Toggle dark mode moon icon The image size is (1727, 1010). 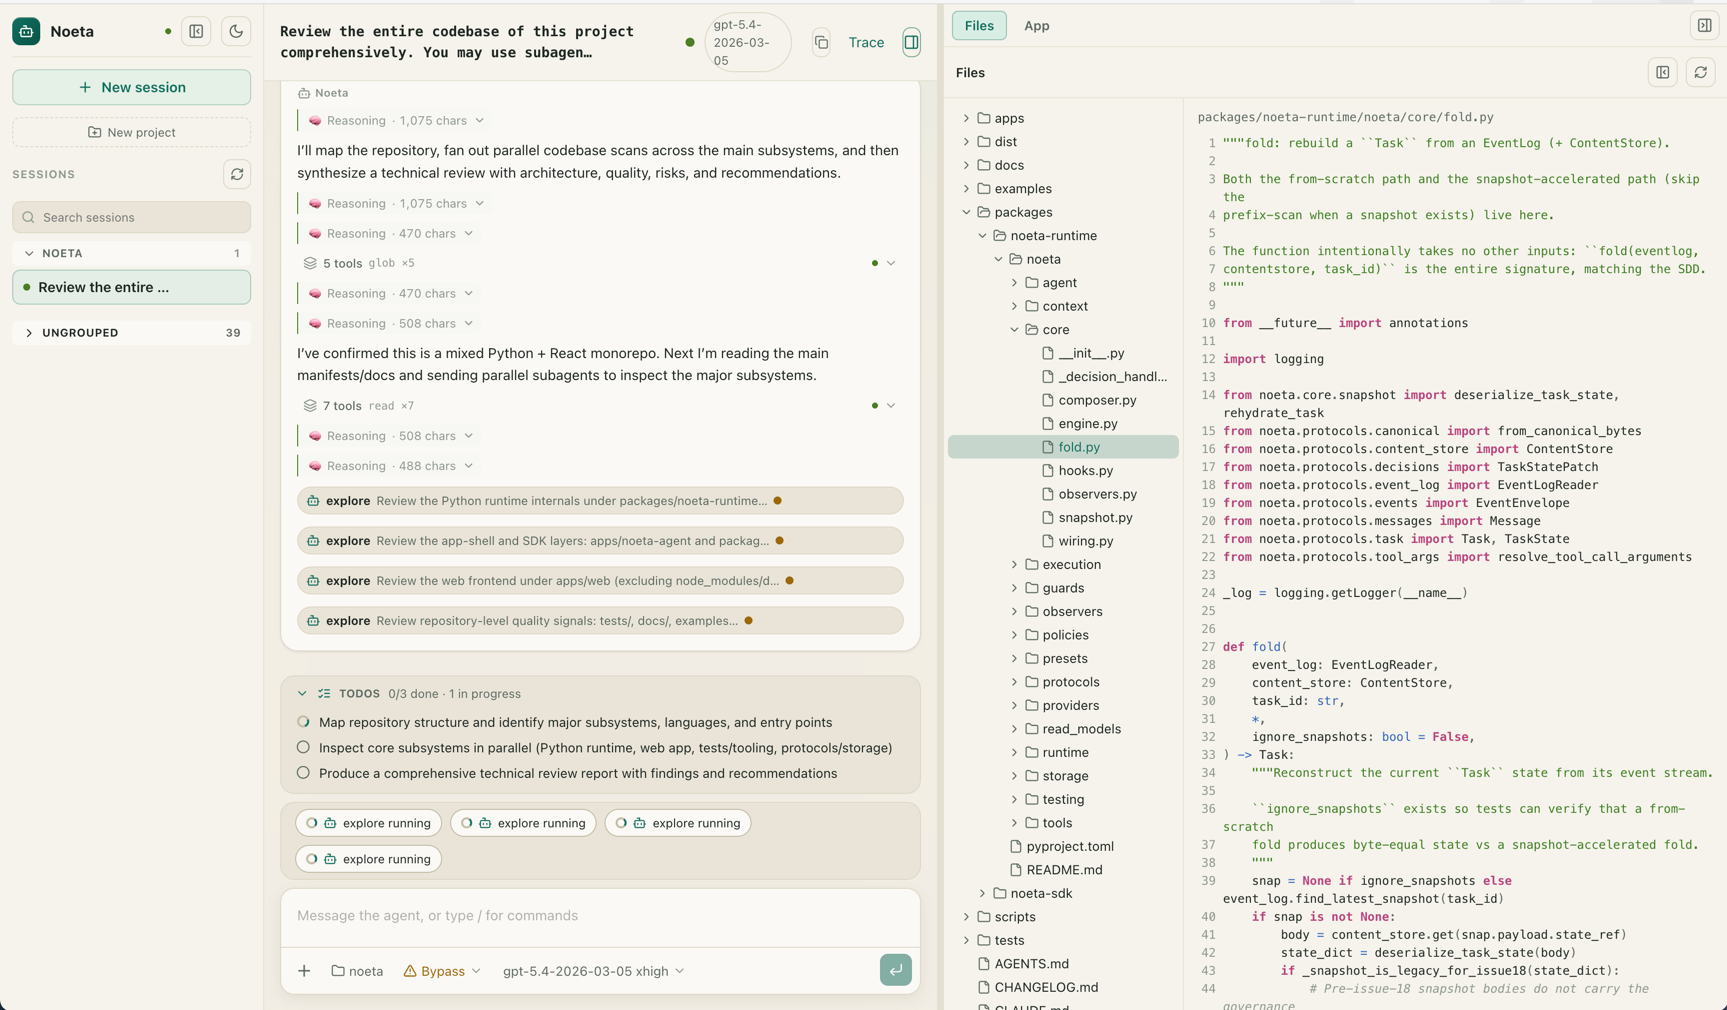[x=236, y=31]
